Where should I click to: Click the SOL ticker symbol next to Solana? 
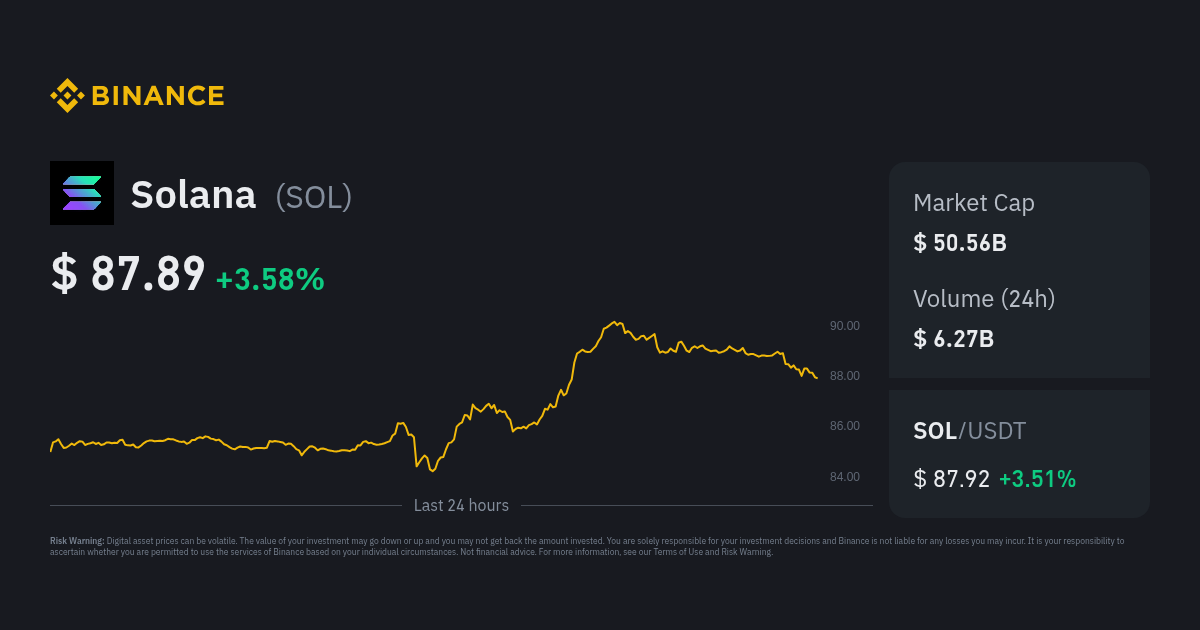(x=312, y=197)
